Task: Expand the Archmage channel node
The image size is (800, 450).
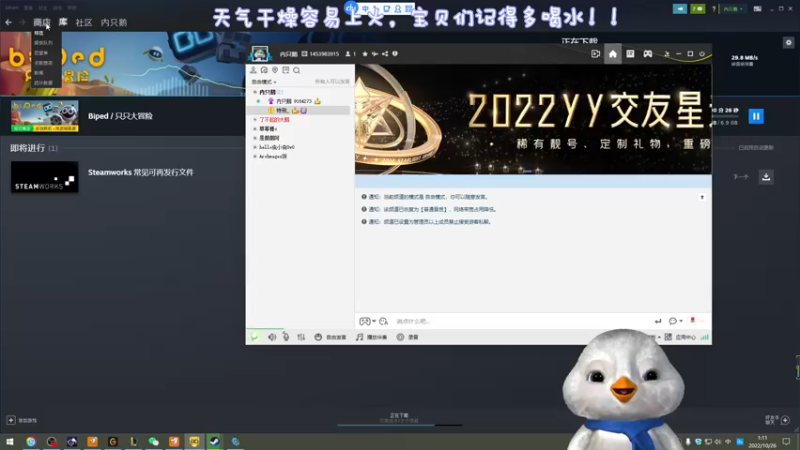Action: [255, 156]
